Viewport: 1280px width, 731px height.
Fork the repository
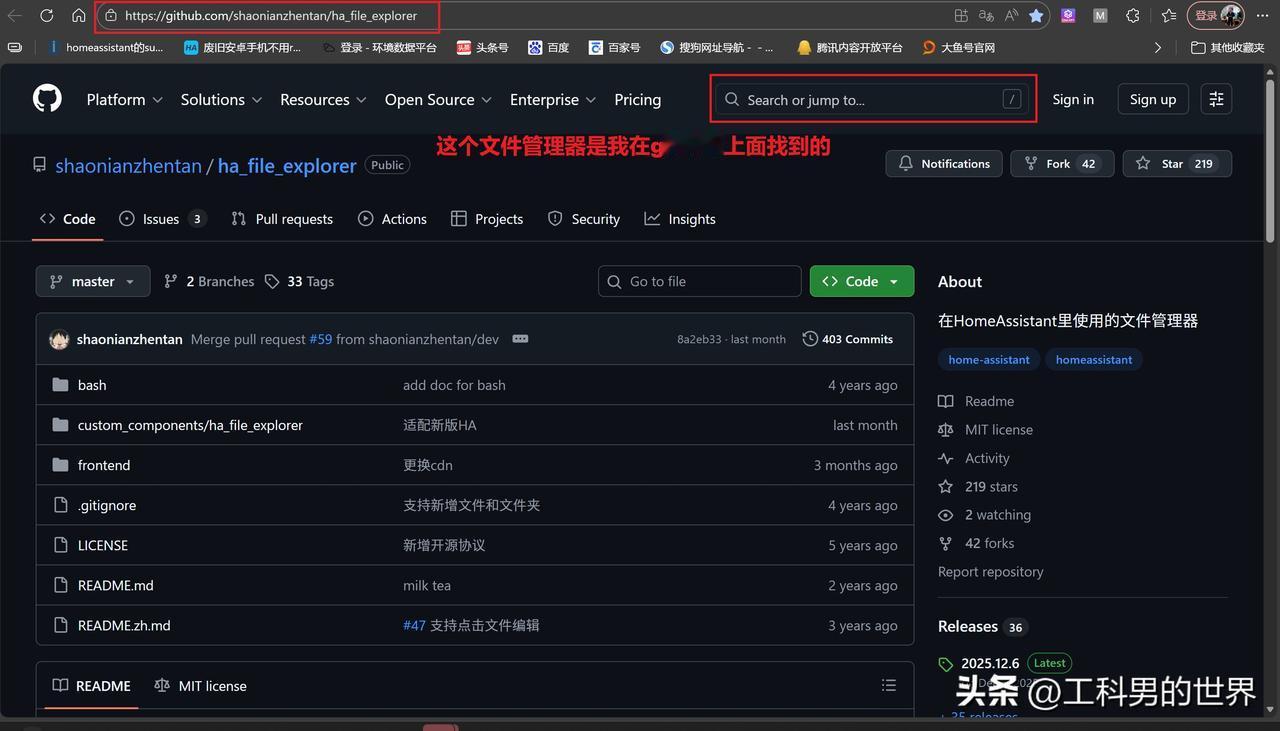click(x=1062, y=163)
